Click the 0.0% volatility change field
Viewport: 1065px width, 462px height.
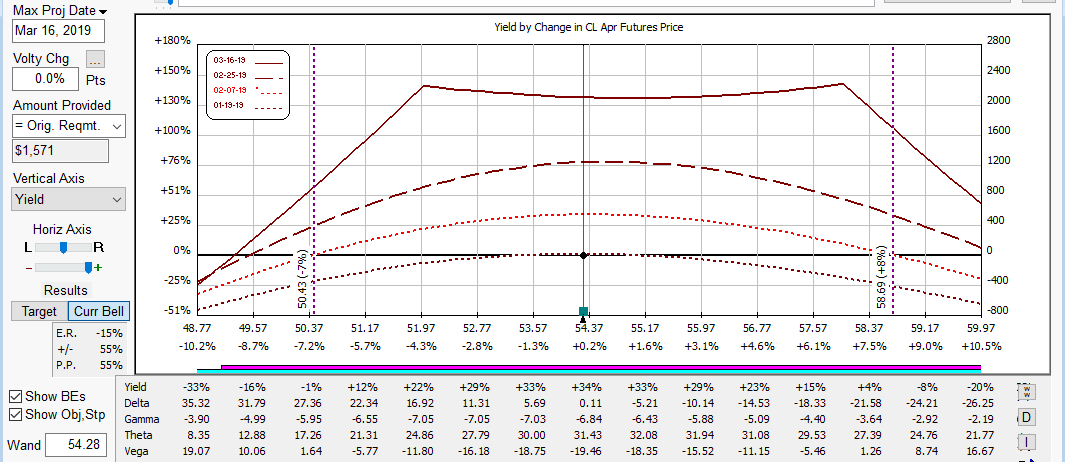tap(48, 79)
